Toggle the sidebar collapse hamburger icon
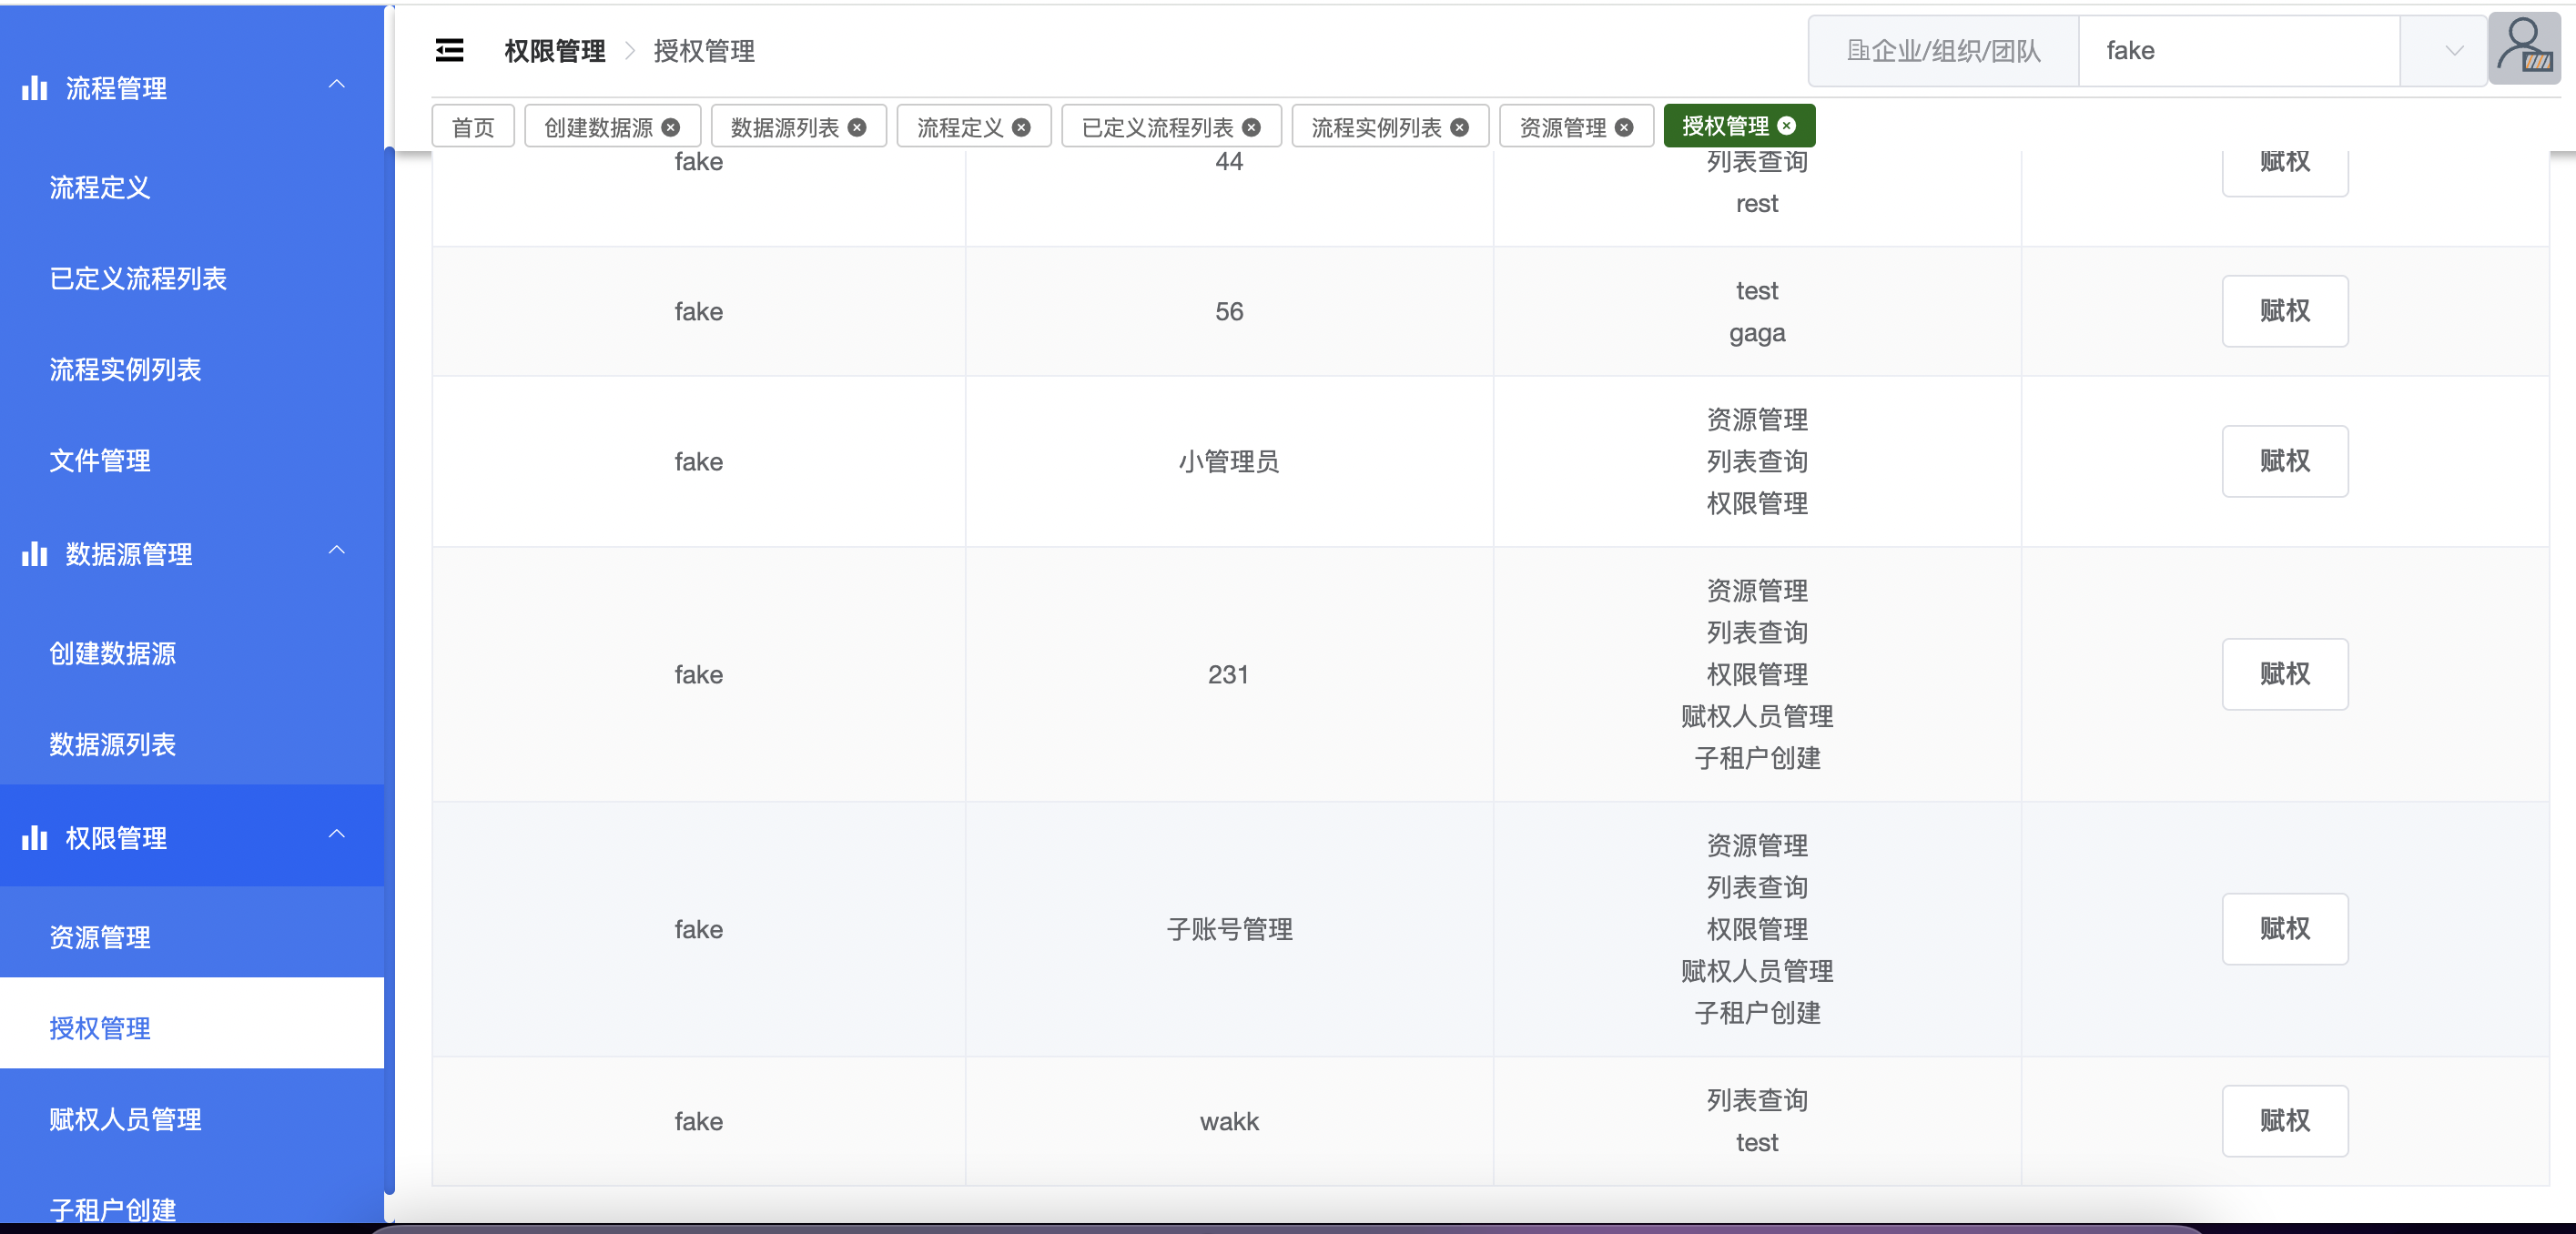This screenshot has width=2576, height=1234. pyautogui.click(x=450, y=51)
